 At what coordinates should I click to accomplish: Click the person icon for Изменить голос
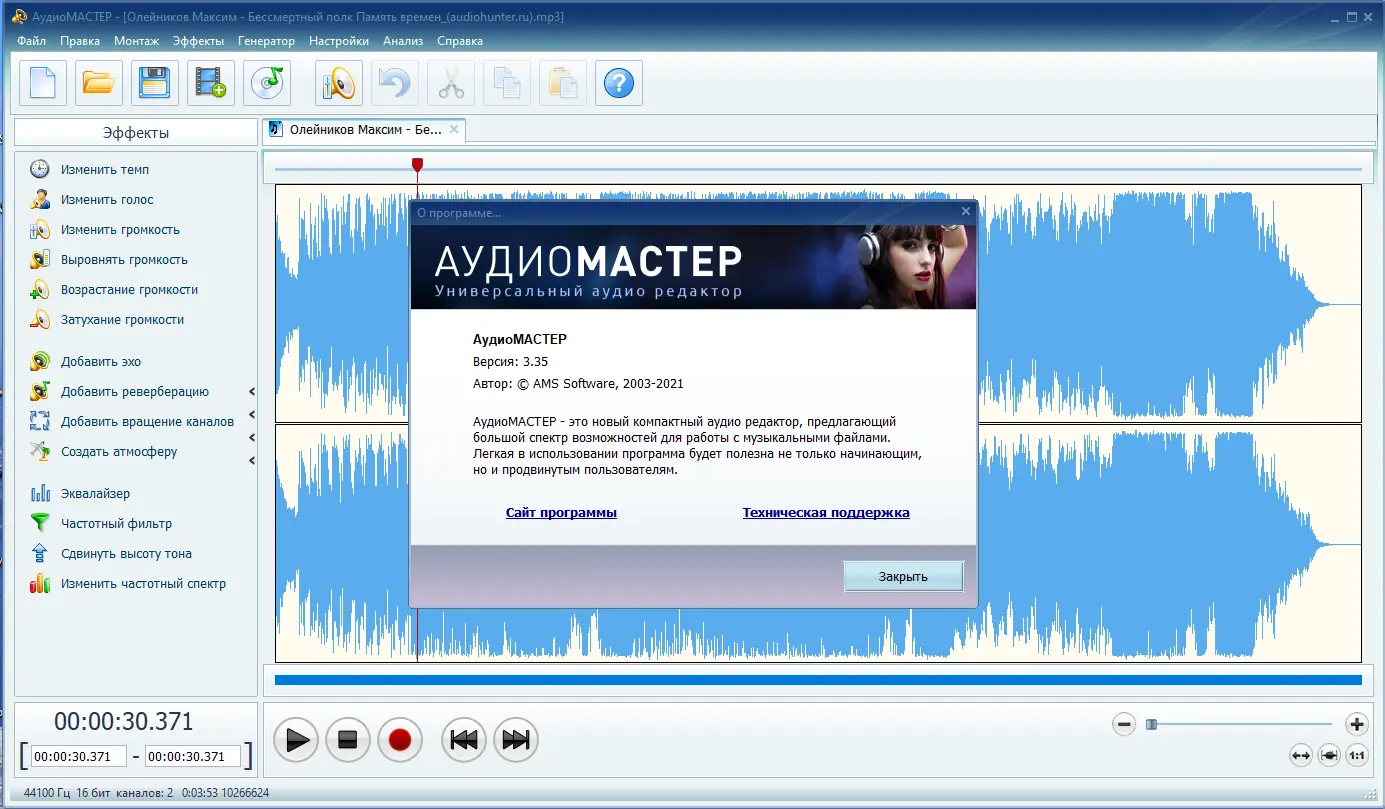click(40, 200)
